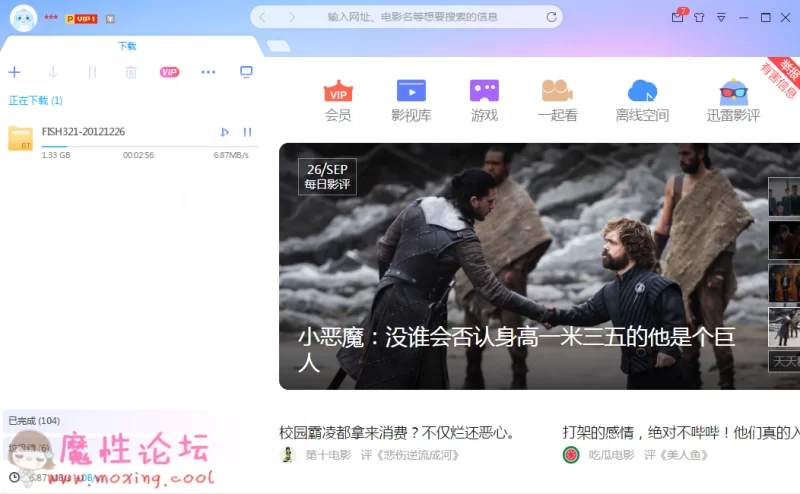Screen dimensions: 800x494
Task: Pause the FISH321-20121226 download
Action: click(x=247, y=132)
